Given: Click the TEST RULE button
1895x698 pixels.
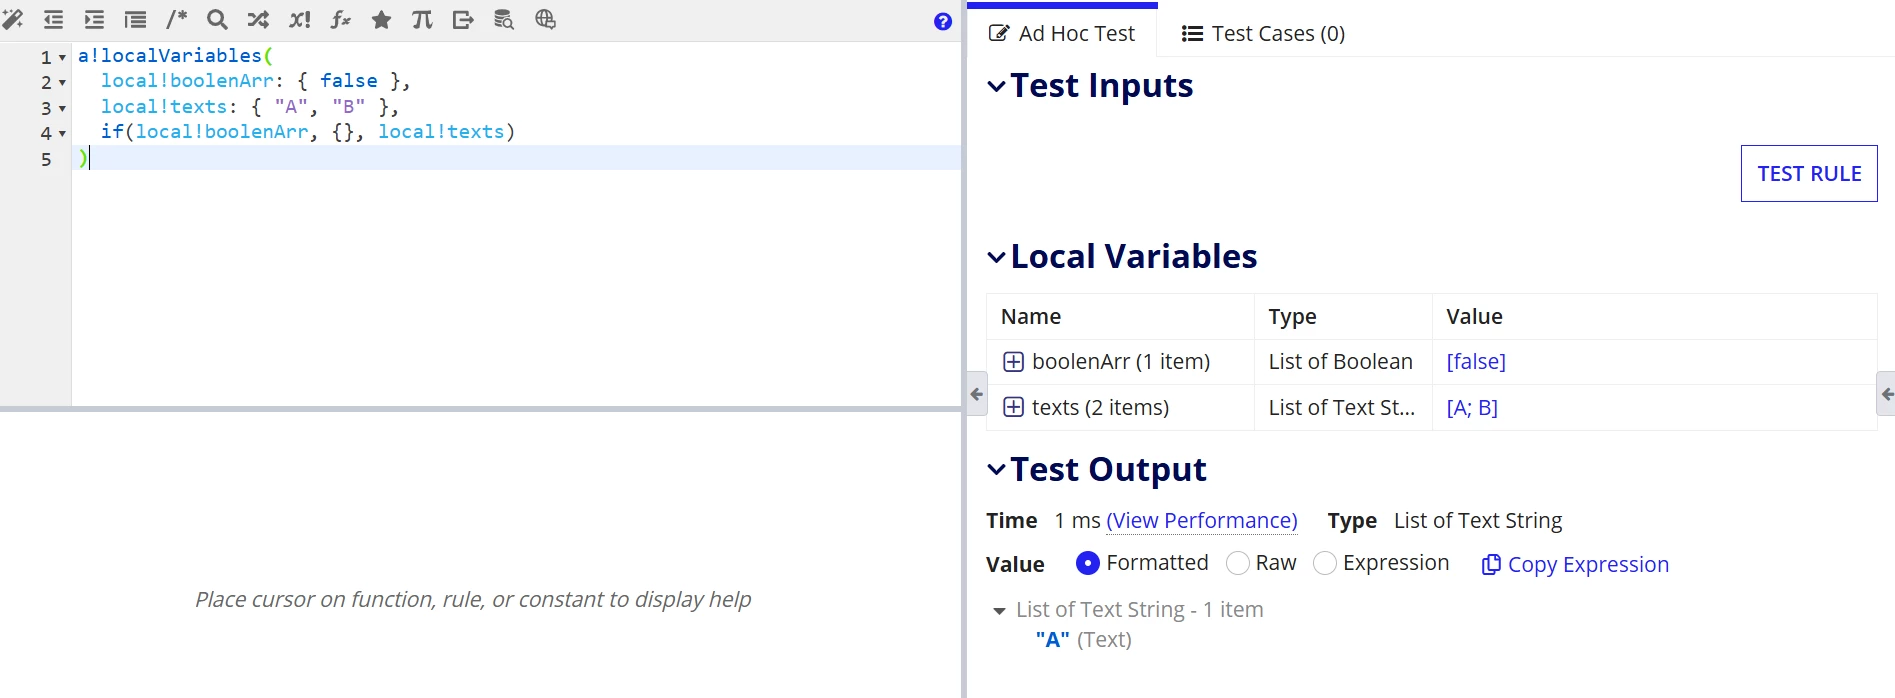Looking at the screenshot, I should click(x=1809, y=174).
